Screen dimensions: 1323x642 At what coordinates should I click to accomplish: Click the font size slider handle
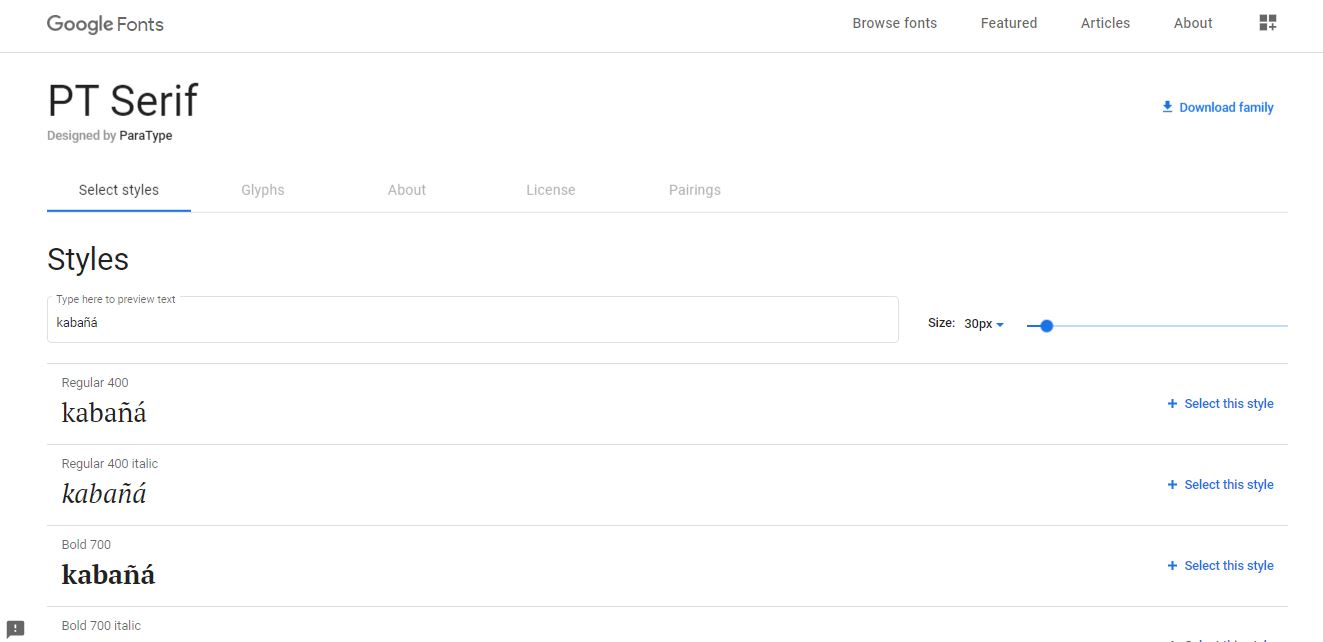[x=1046, y=326]
